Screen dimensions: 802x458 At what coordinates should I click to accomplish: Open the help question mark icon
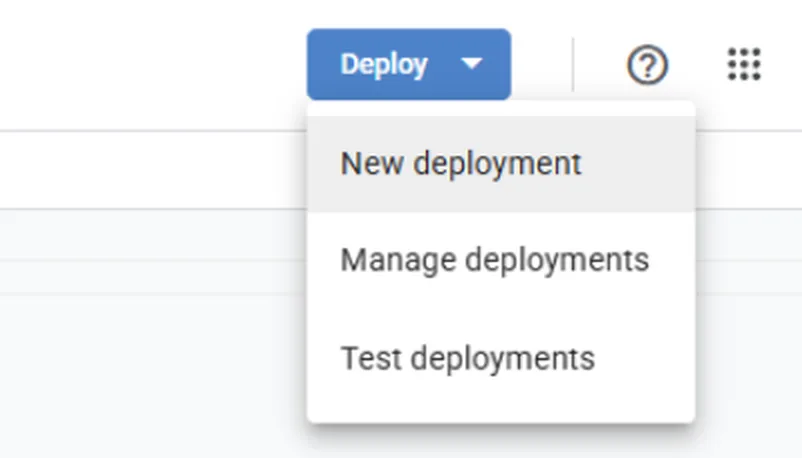pyautogui.click(x=647, y=64)
